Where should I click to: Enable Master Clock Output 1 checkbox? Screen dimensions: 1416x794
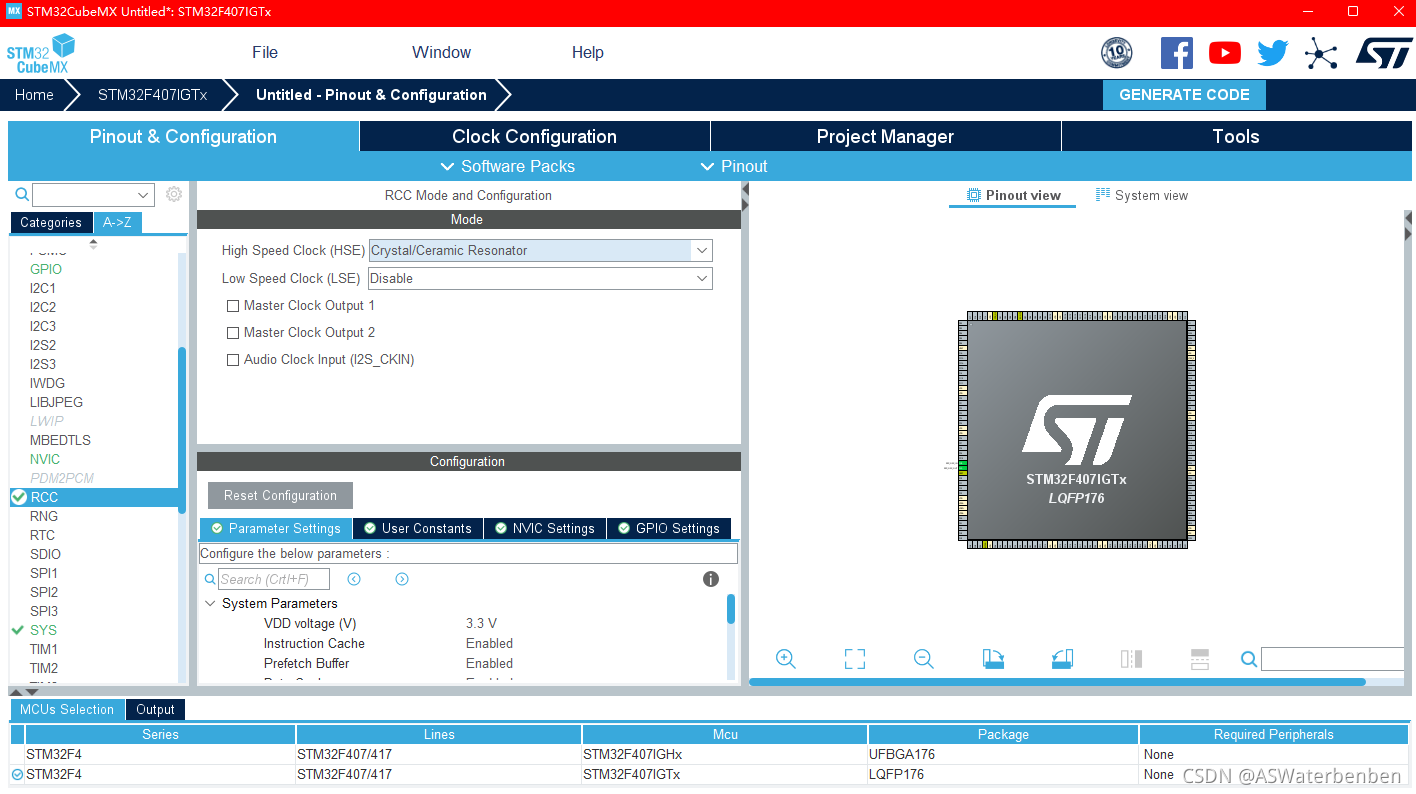click(233, 306)
